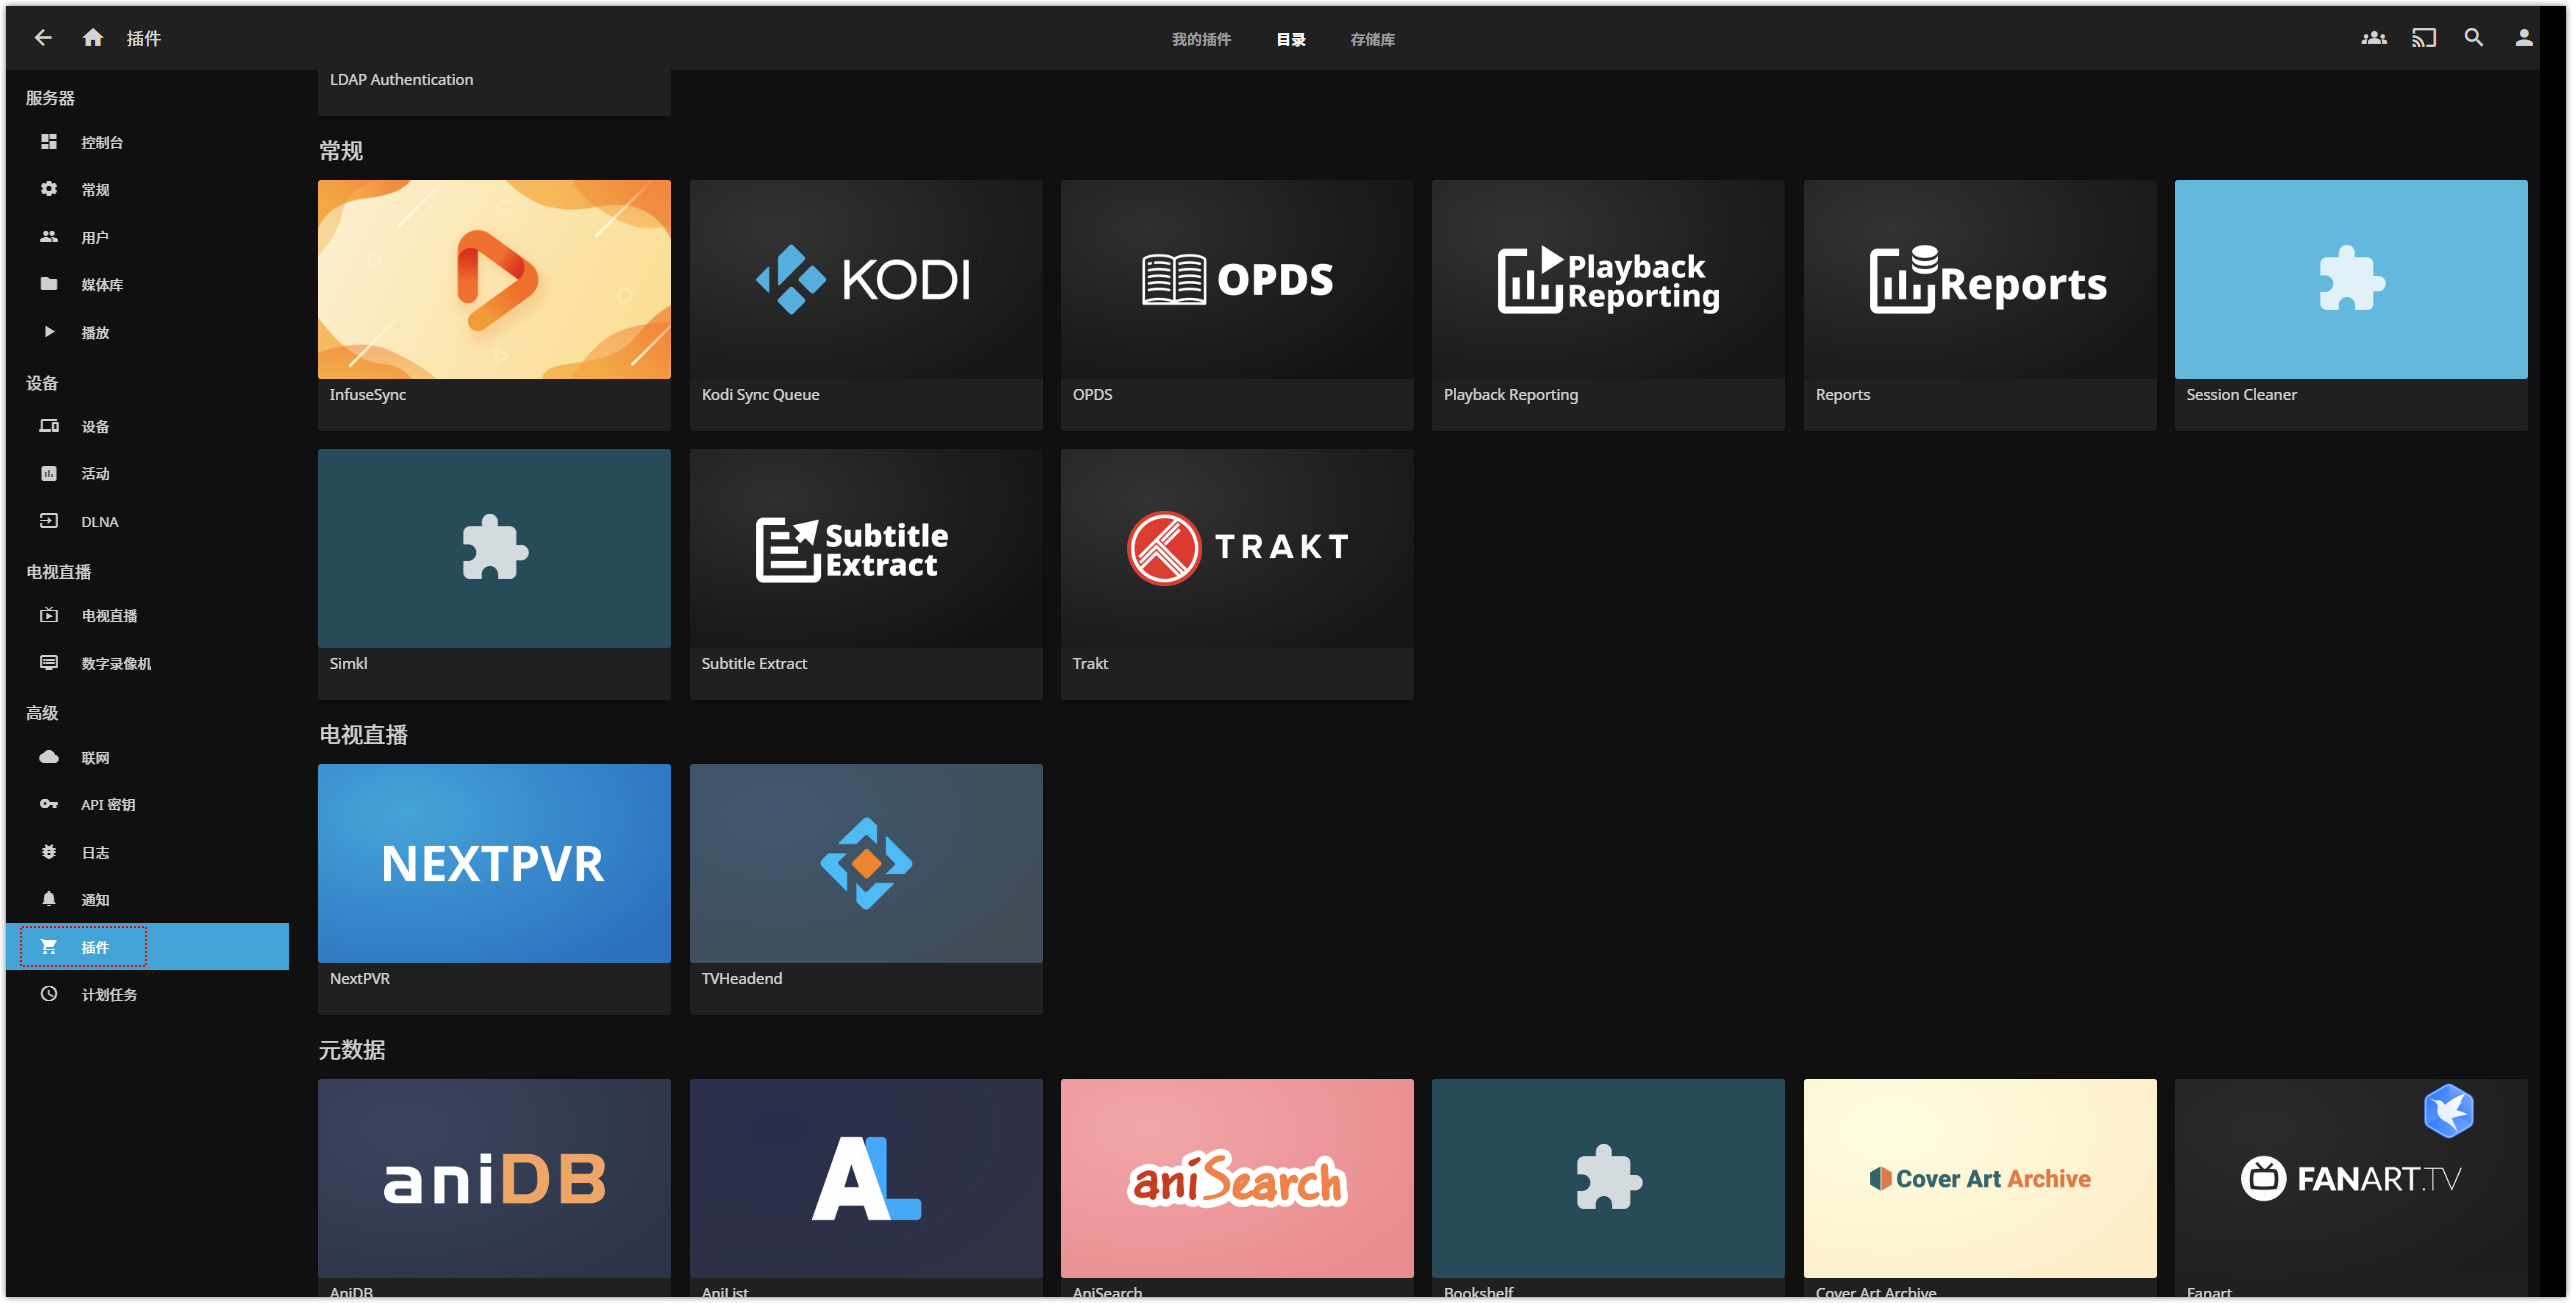Image resolution: width=2572 pixels, height=1303 pixels.
Task: Open Fanart plugin card
Action: click(x=2351, y=1188)
